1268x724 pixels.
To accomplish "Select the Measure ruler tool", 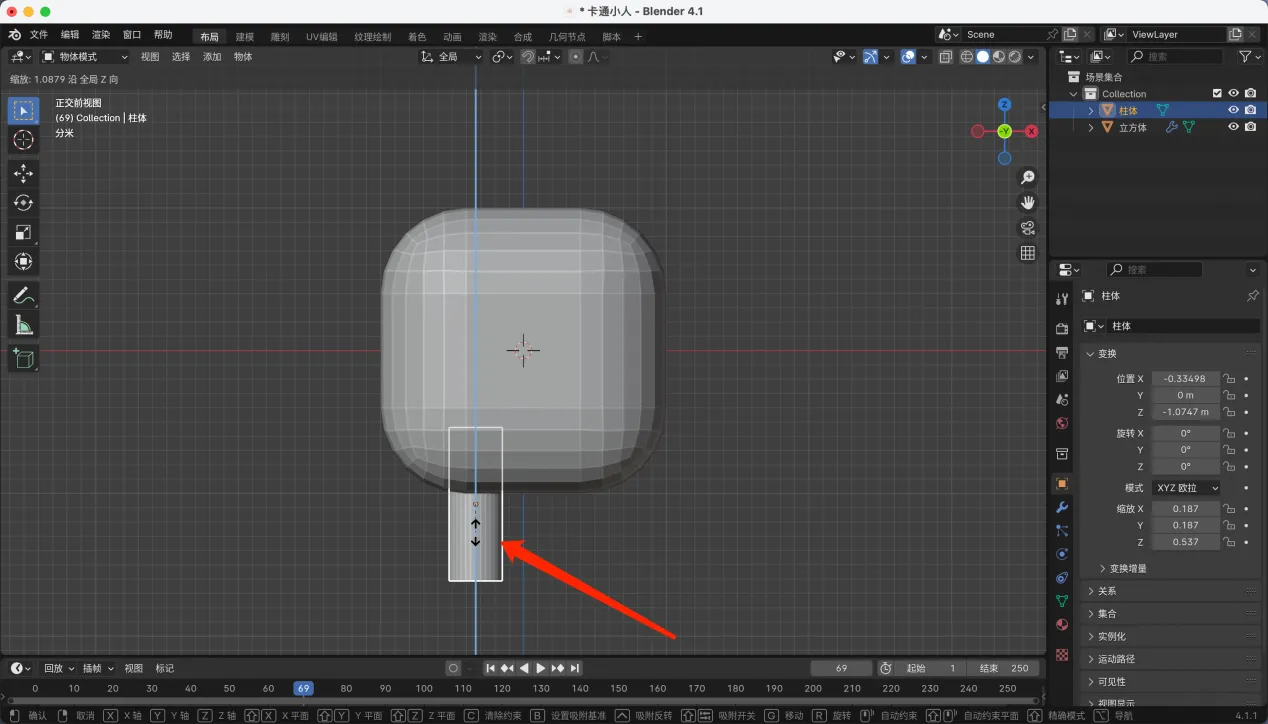I will pos(23,325).
